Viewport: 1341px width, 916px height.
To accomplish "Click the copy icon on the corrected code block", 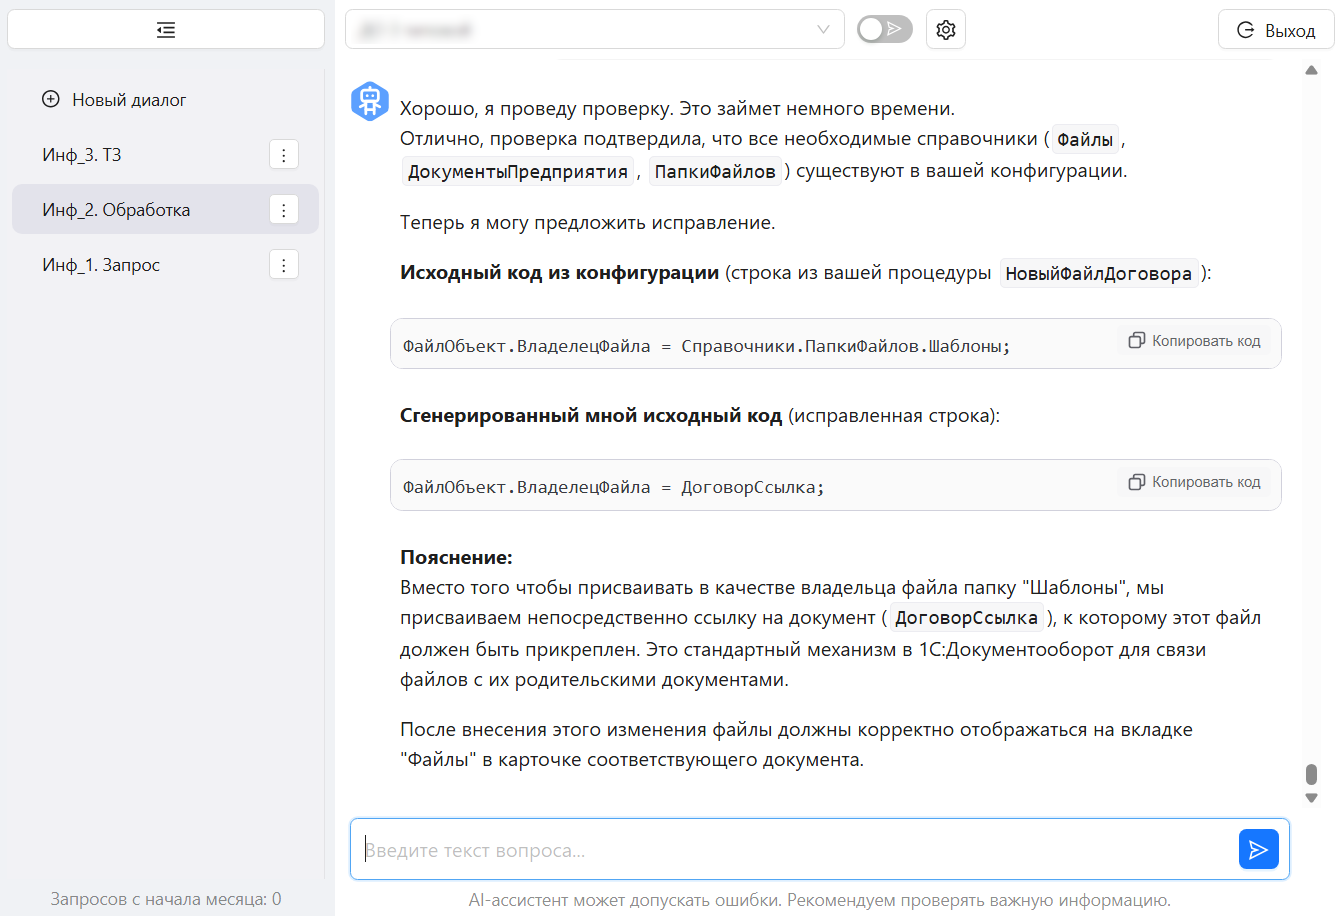I will coord(1136,481).
